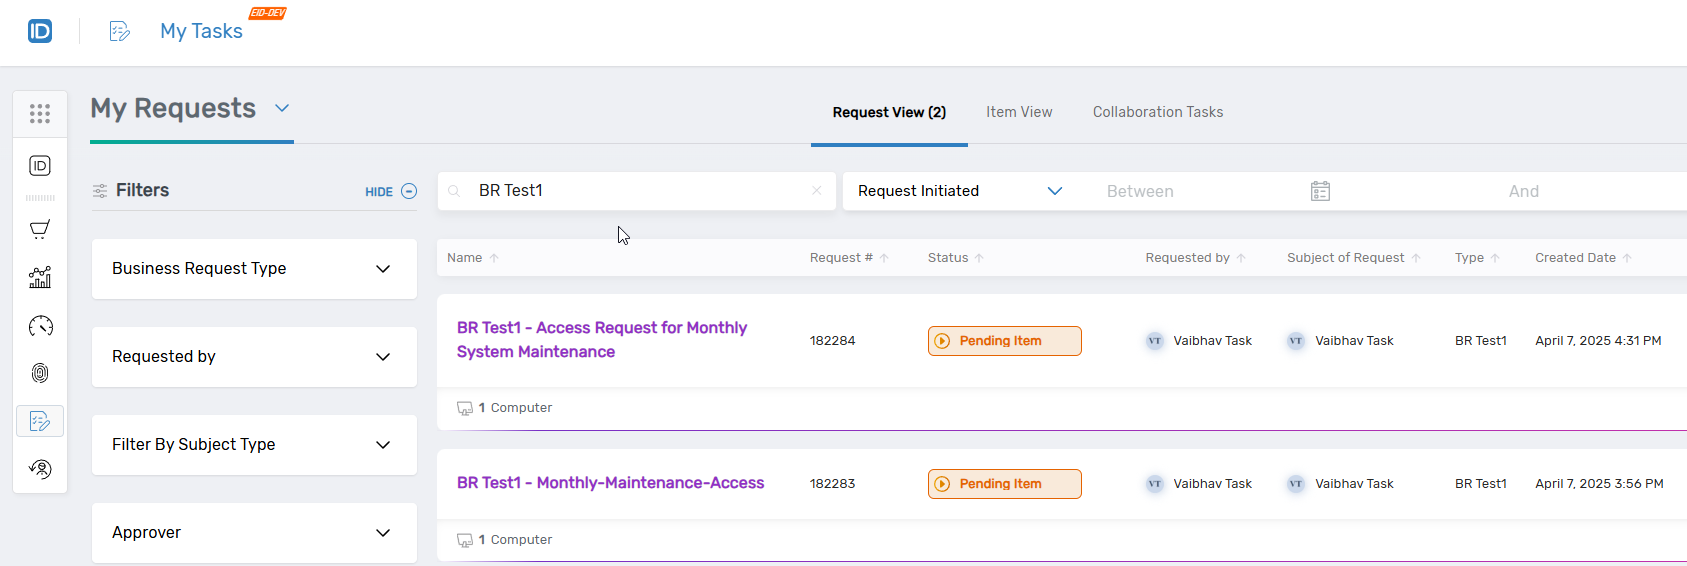The image size is (1687, 566).
Task: Open BR Test1 - Monthly-Maintenance-Access request
Action: pos(610,483)
